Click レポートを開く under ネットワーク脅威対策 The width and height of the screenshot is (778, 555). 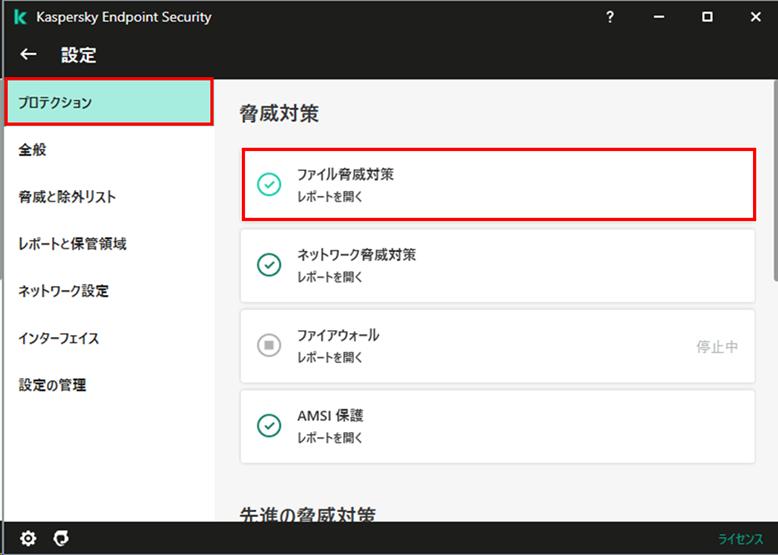pyautogui.click(x=330, y=277)
